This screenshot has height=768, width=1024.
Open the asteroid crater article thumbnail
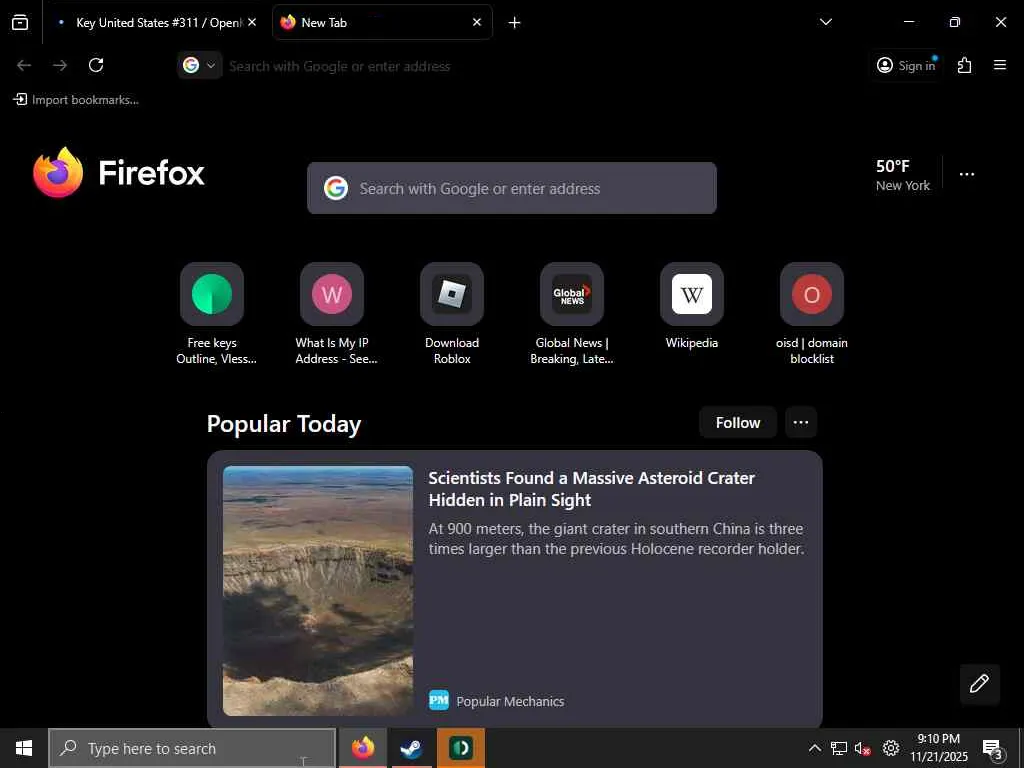coord(318,590)
